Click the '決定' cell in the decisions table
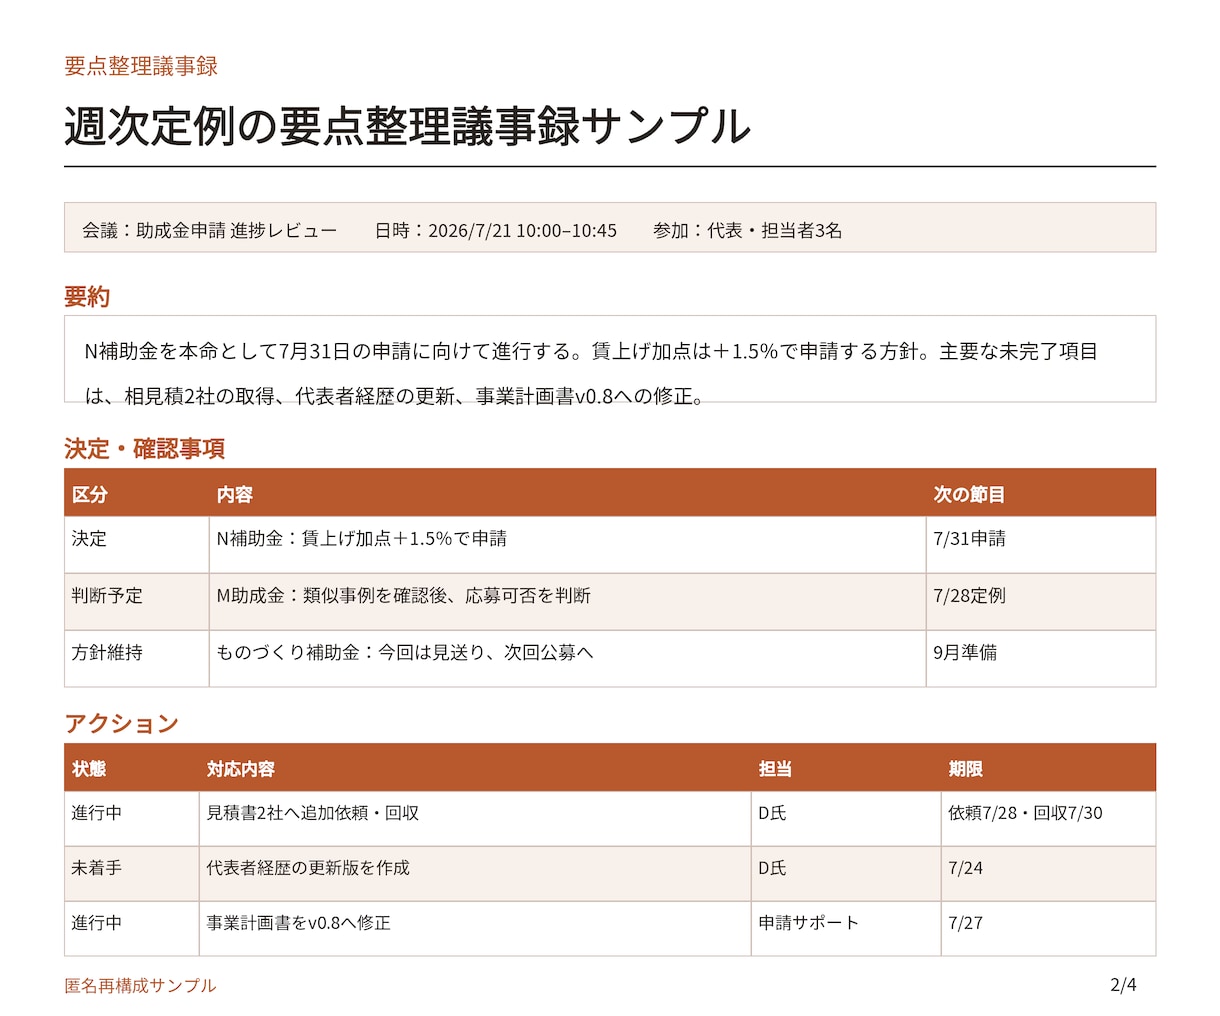The width and height of the screenshot is (1220, 1016). pos(89,538)
